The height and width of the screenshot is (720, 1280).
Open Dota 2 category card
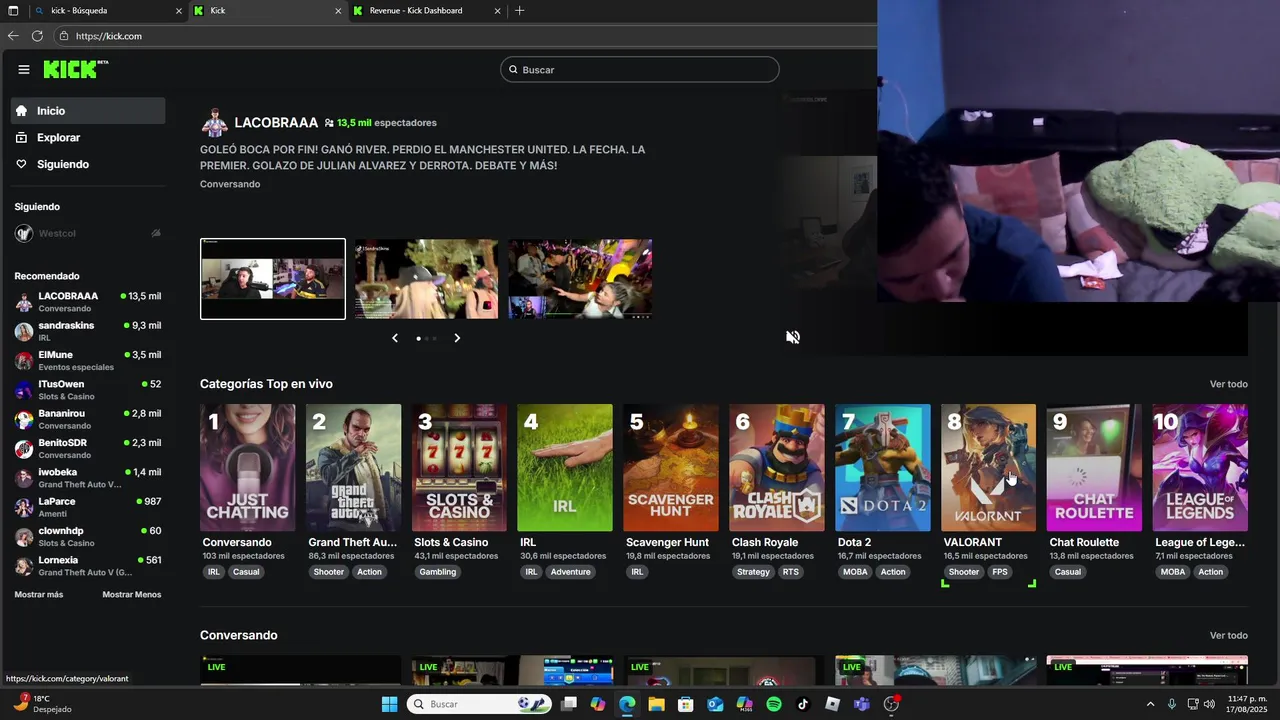(883, 467)
